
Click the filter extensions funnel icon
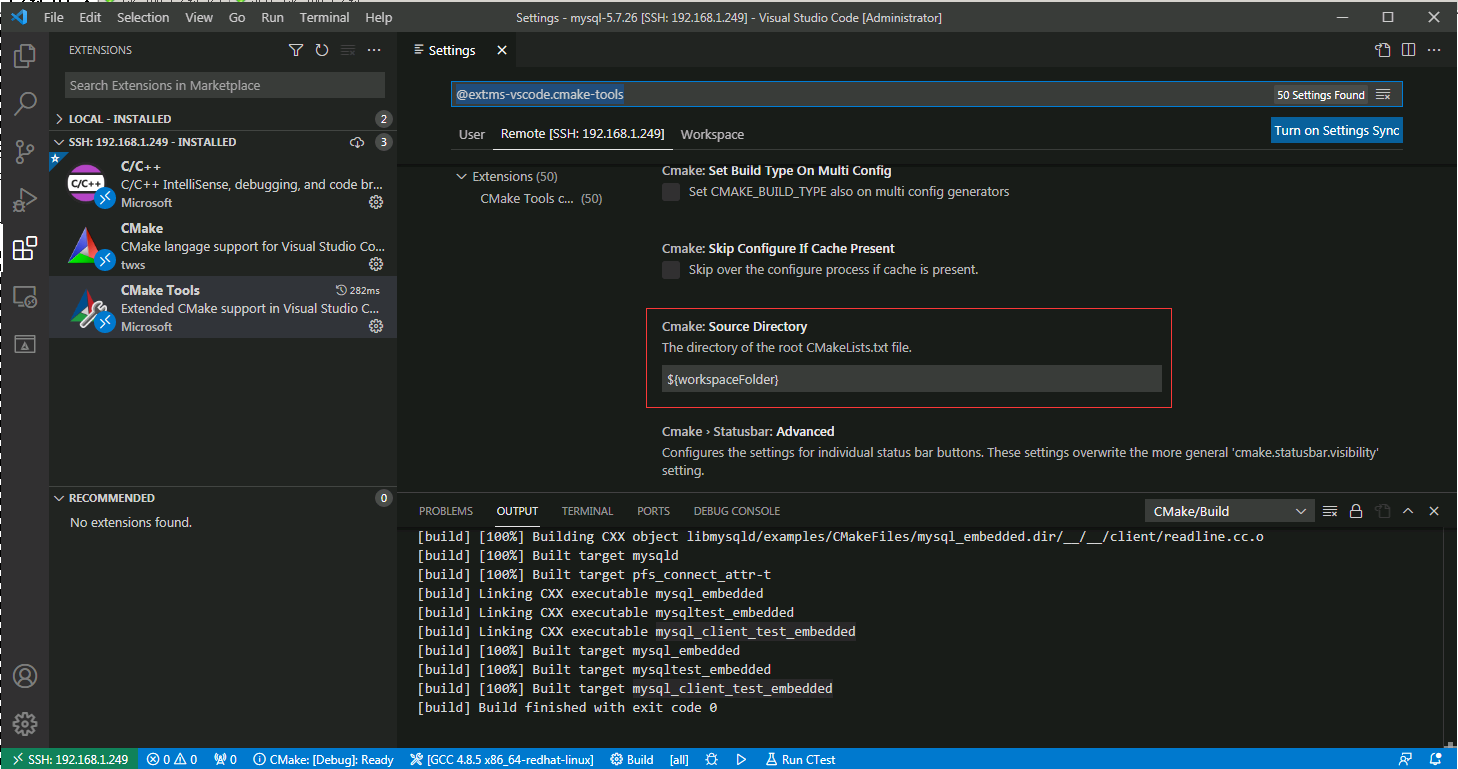coord(296,50)
